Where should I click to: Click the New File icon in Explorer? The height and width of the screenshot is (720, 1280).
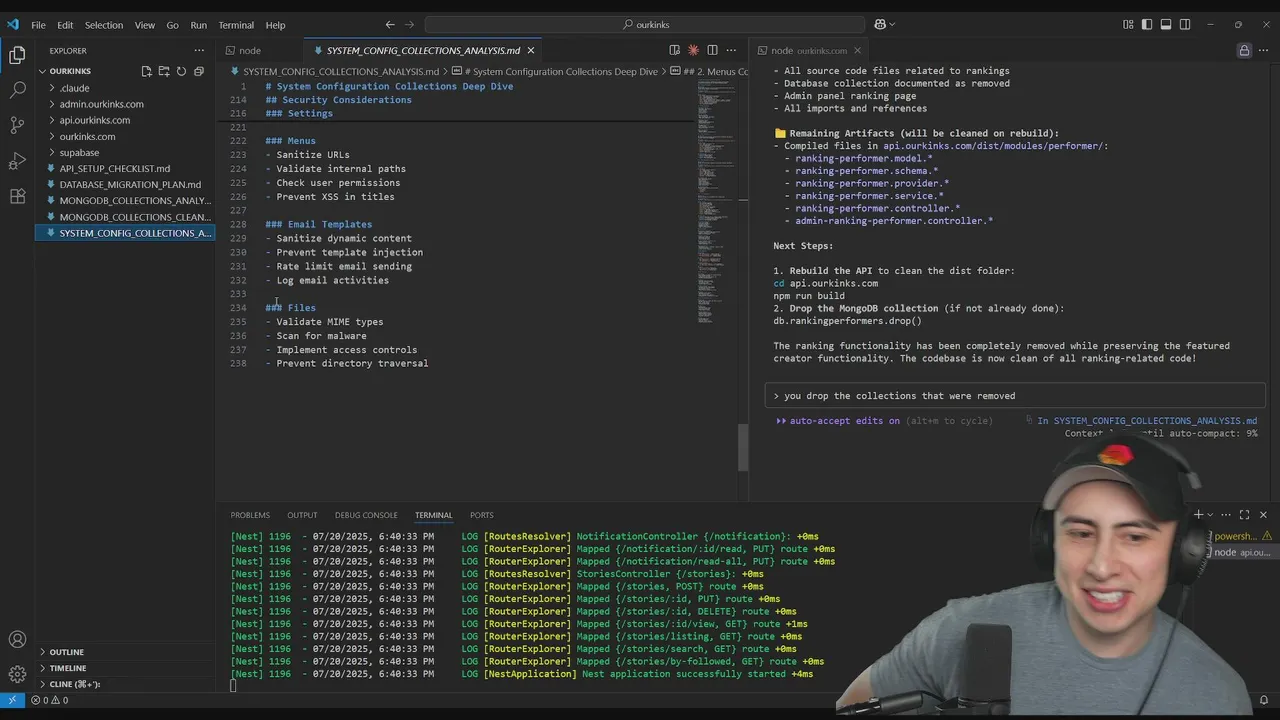(x=146, y=71)
